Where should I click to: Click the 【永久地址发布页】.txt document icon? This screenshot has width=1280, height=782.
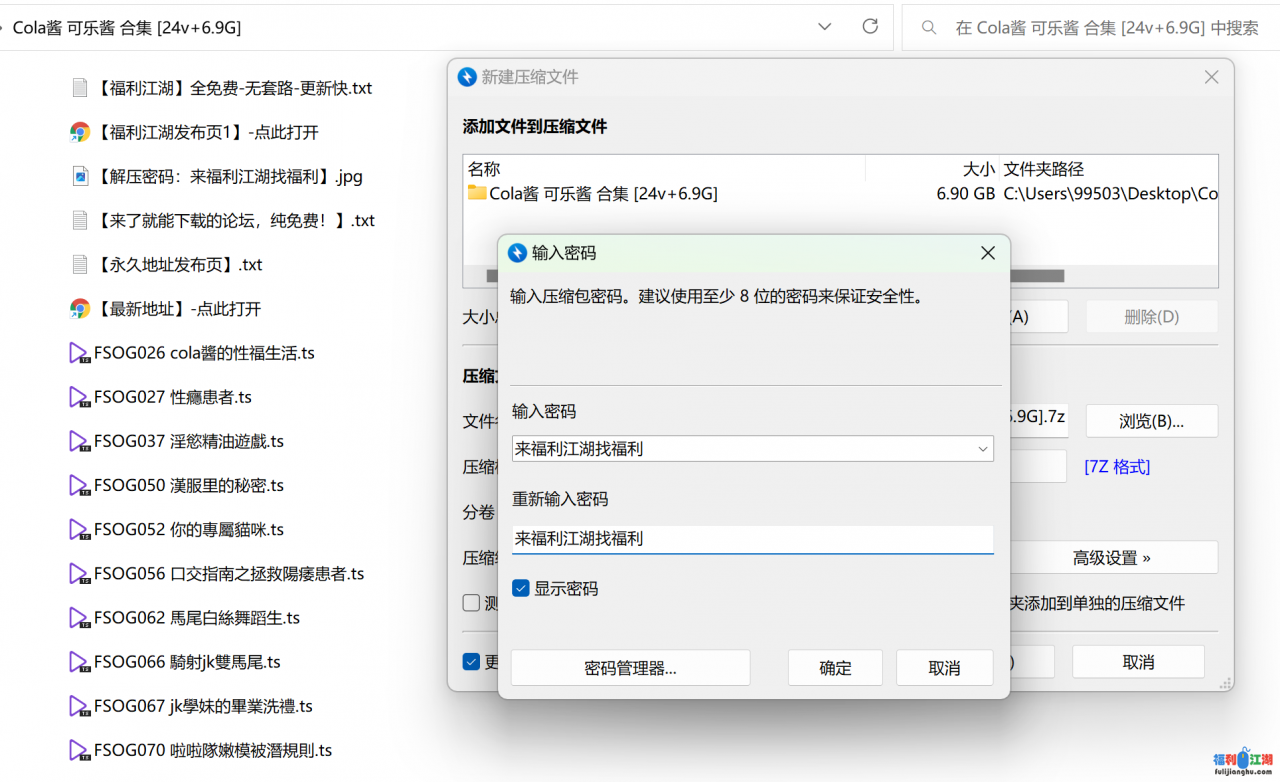[x=80, y=265]
